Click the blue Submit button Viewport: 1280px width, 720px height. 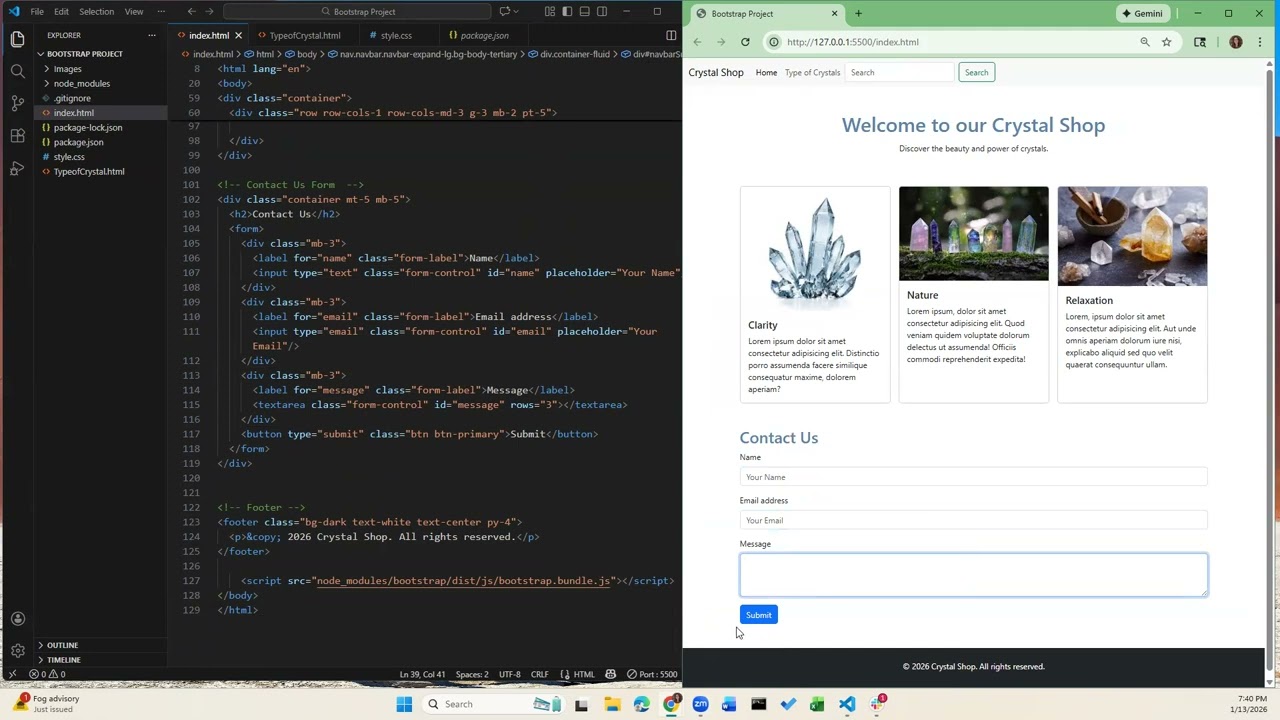[758, 615]
